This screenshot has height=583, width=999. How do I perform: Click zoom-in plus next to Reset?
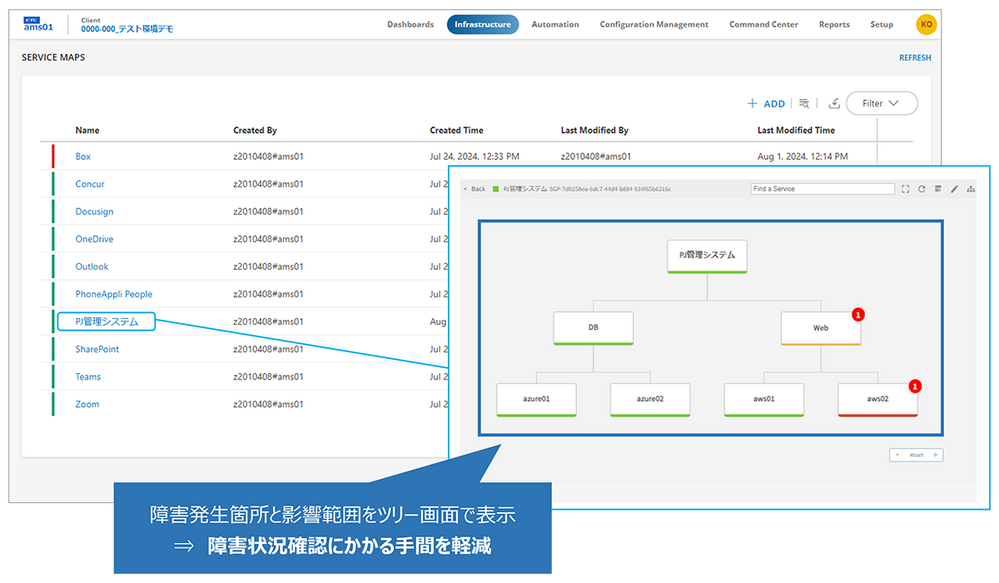tap(935, 455)
